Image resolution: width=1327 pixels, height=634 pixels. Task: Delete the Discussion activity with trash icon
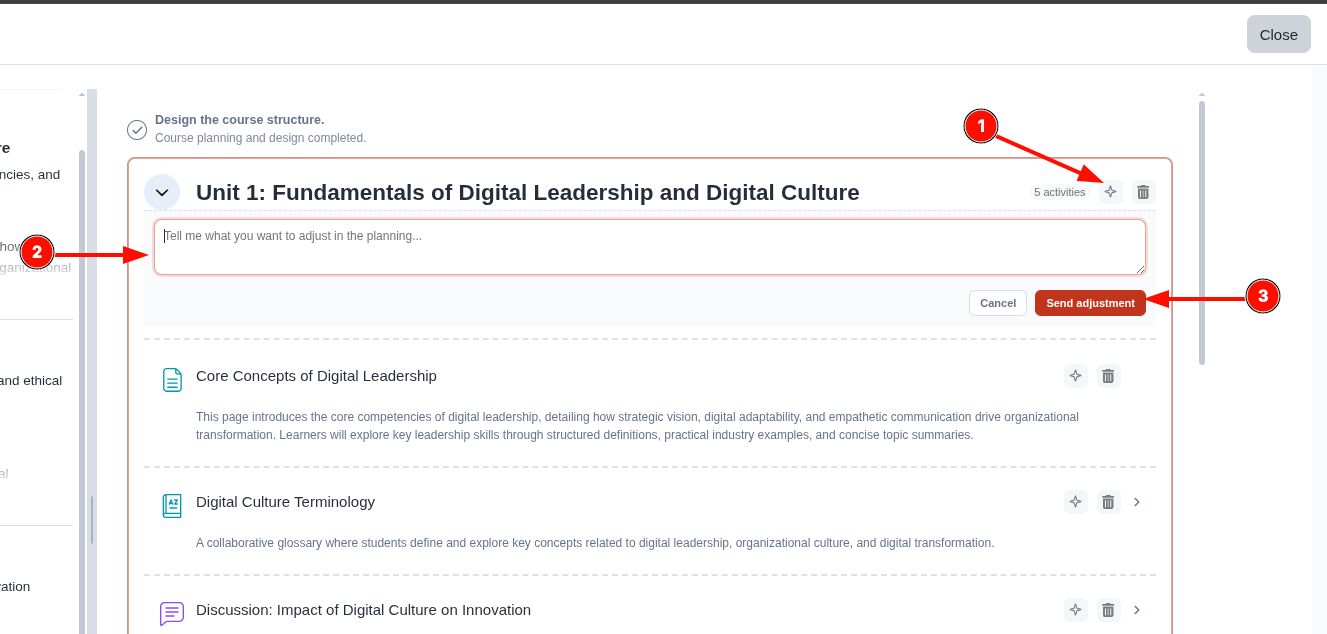1108,610
